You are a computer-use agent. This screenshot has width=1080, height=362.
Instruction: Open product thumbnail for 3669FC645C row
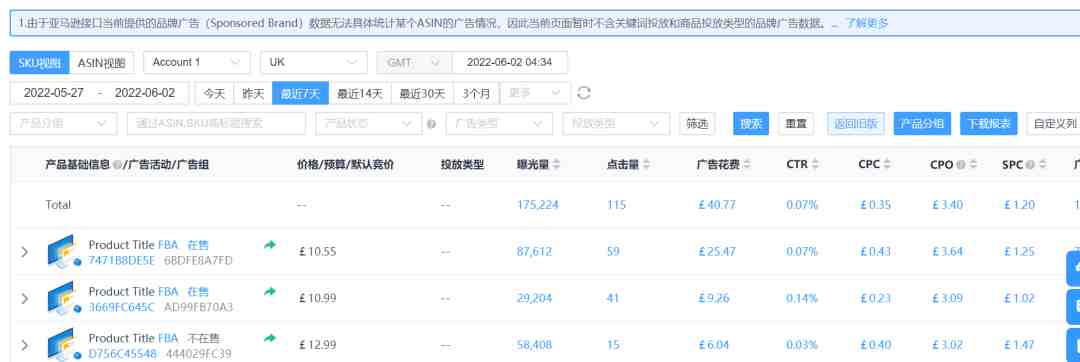pyautogui.click(x=65, y=299)
